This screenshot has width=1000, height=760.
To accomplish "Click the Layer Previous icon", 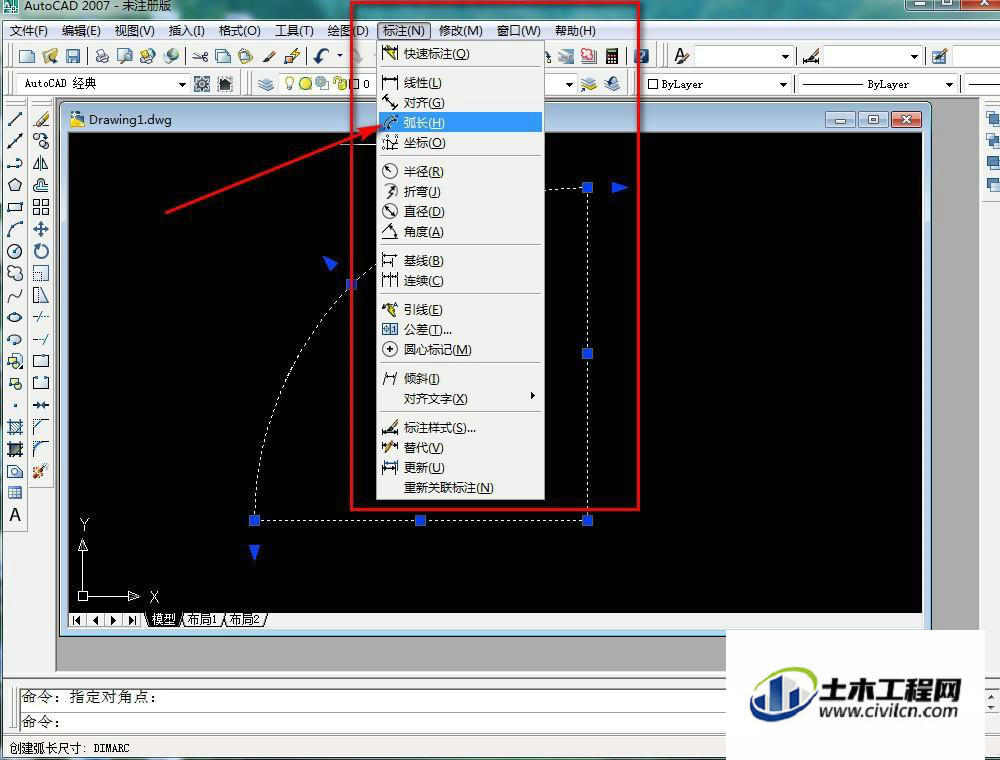I will coord(612,84).
